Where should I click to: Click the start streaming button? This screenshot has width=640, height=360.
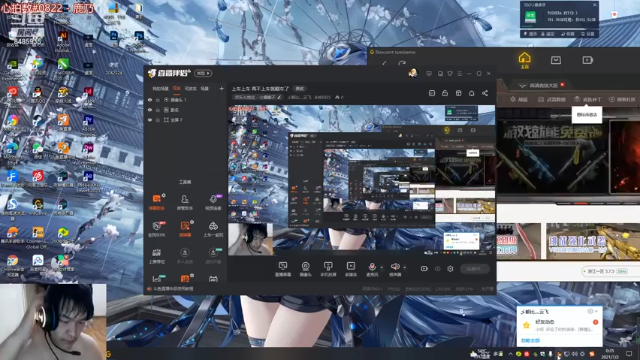click(474, 269)
